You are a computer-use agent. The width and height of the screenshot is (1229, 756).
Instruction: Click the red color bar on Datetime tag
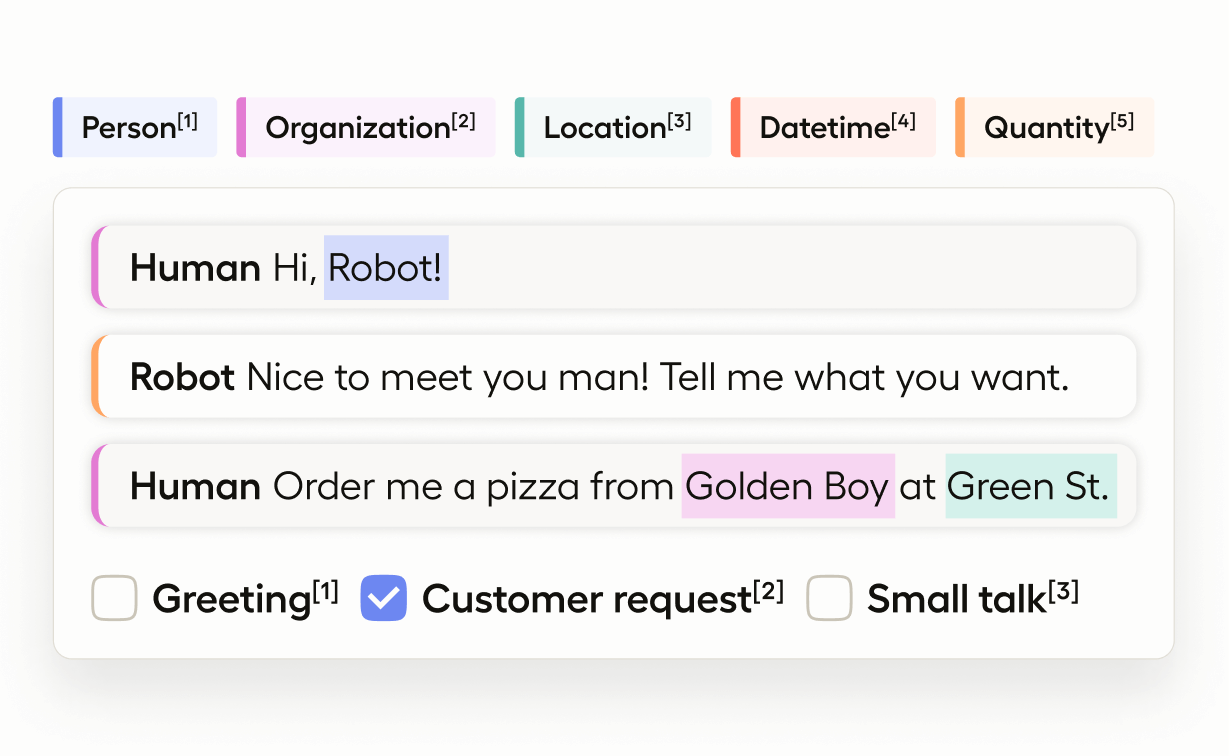coord(736,128)
